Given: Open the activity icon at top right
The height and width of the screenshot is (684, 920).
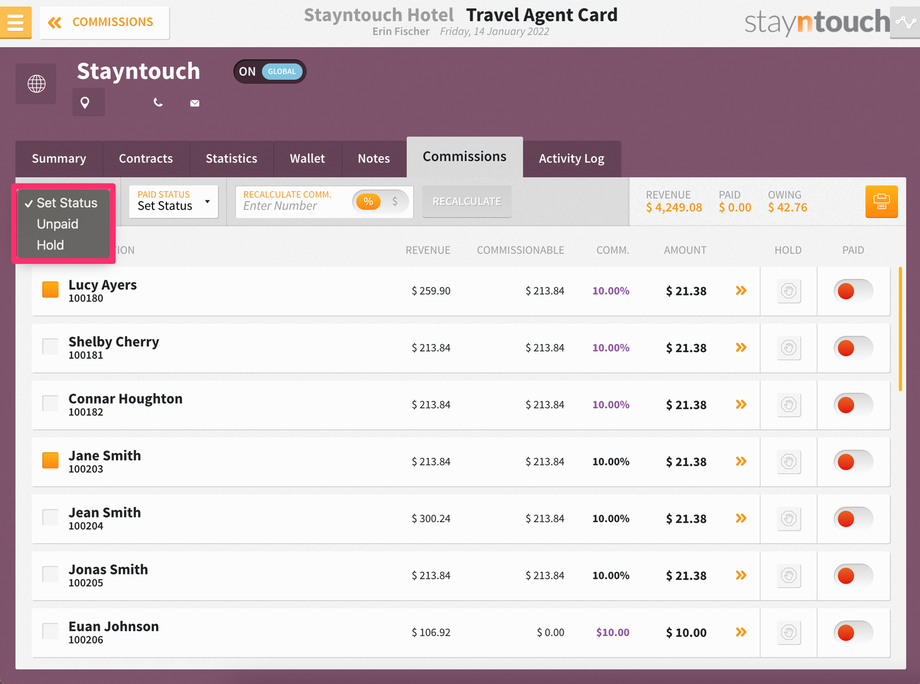Looking at the screenshot, I should [x=905, y=23].
